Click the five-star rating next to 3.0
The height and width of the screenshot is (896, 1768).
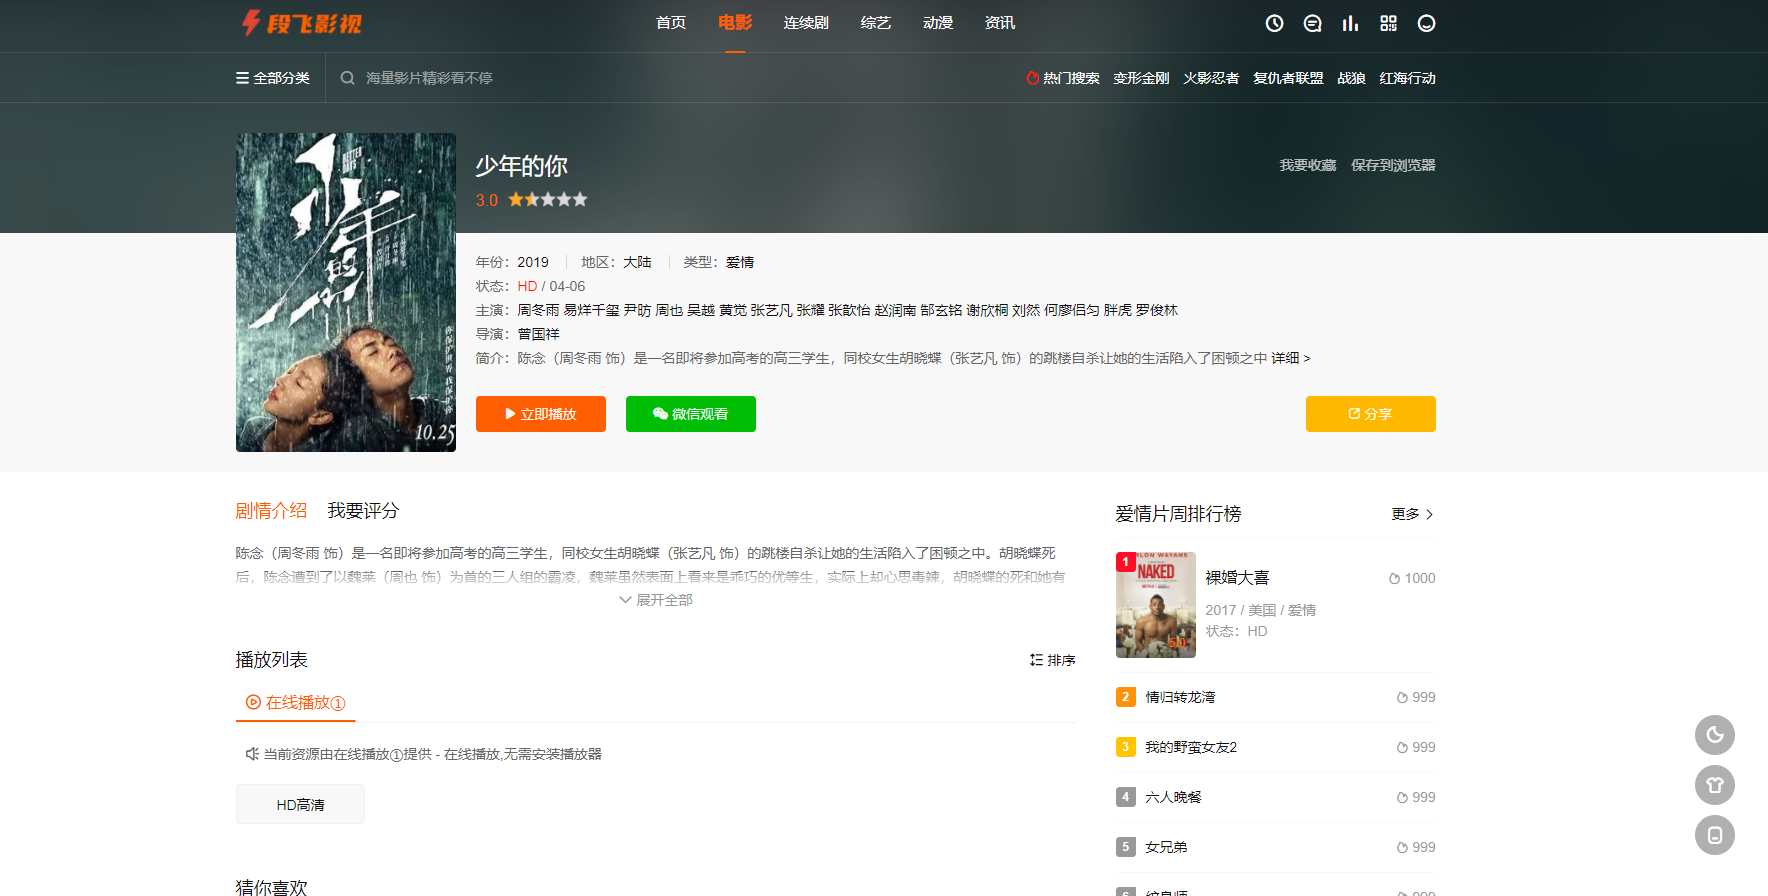(548, 200)
